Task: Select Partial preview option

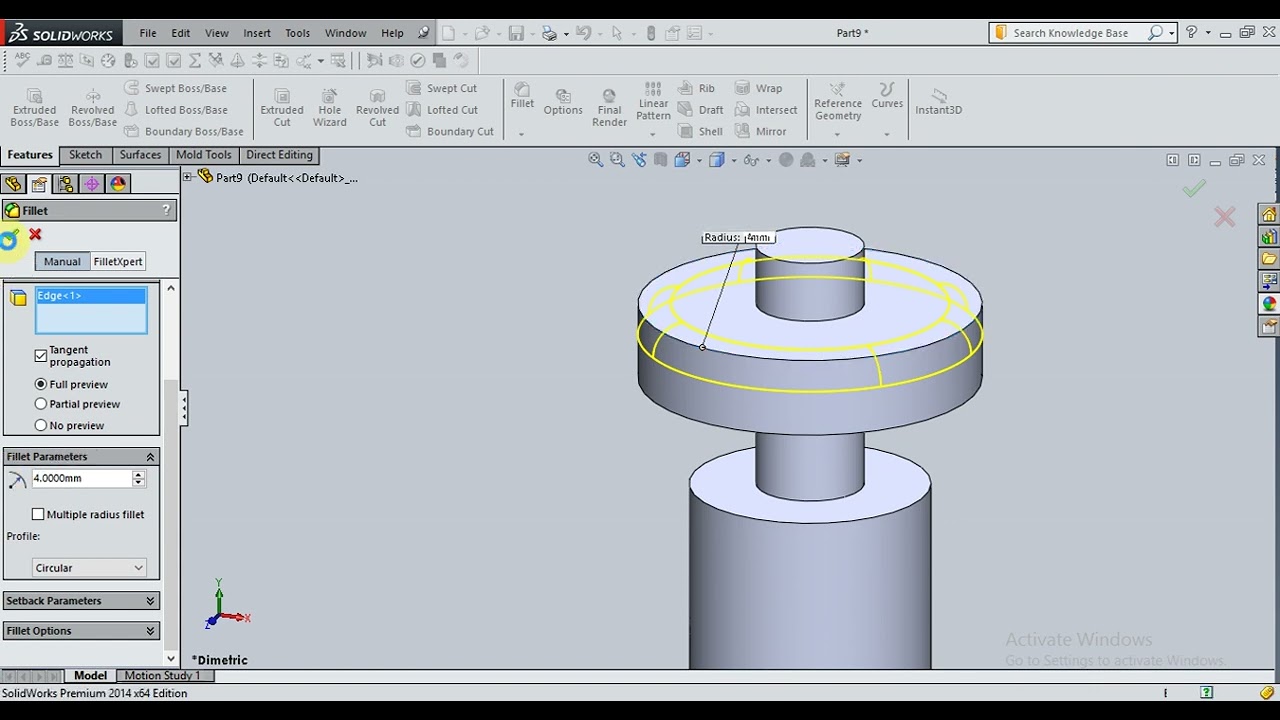Action: (41, 404)
